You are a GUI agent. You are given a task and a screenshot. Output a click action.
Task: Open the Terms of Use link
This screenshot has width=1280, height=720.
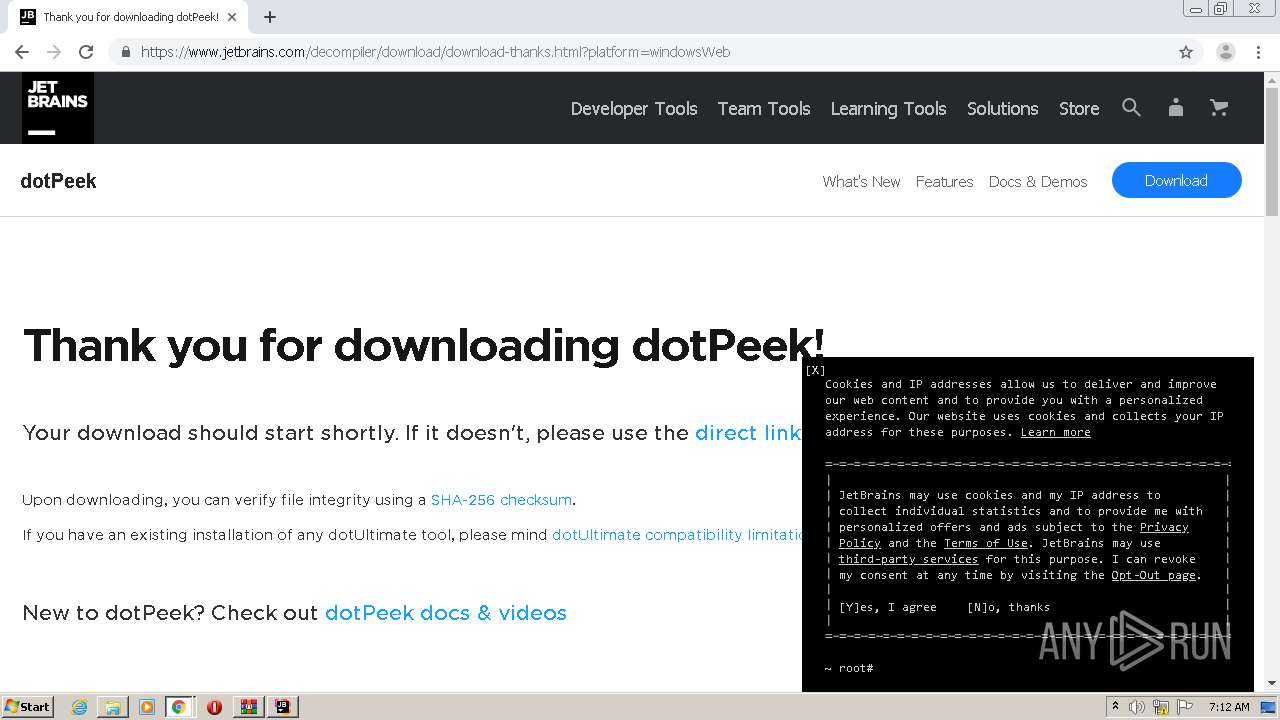pos(986,543)
